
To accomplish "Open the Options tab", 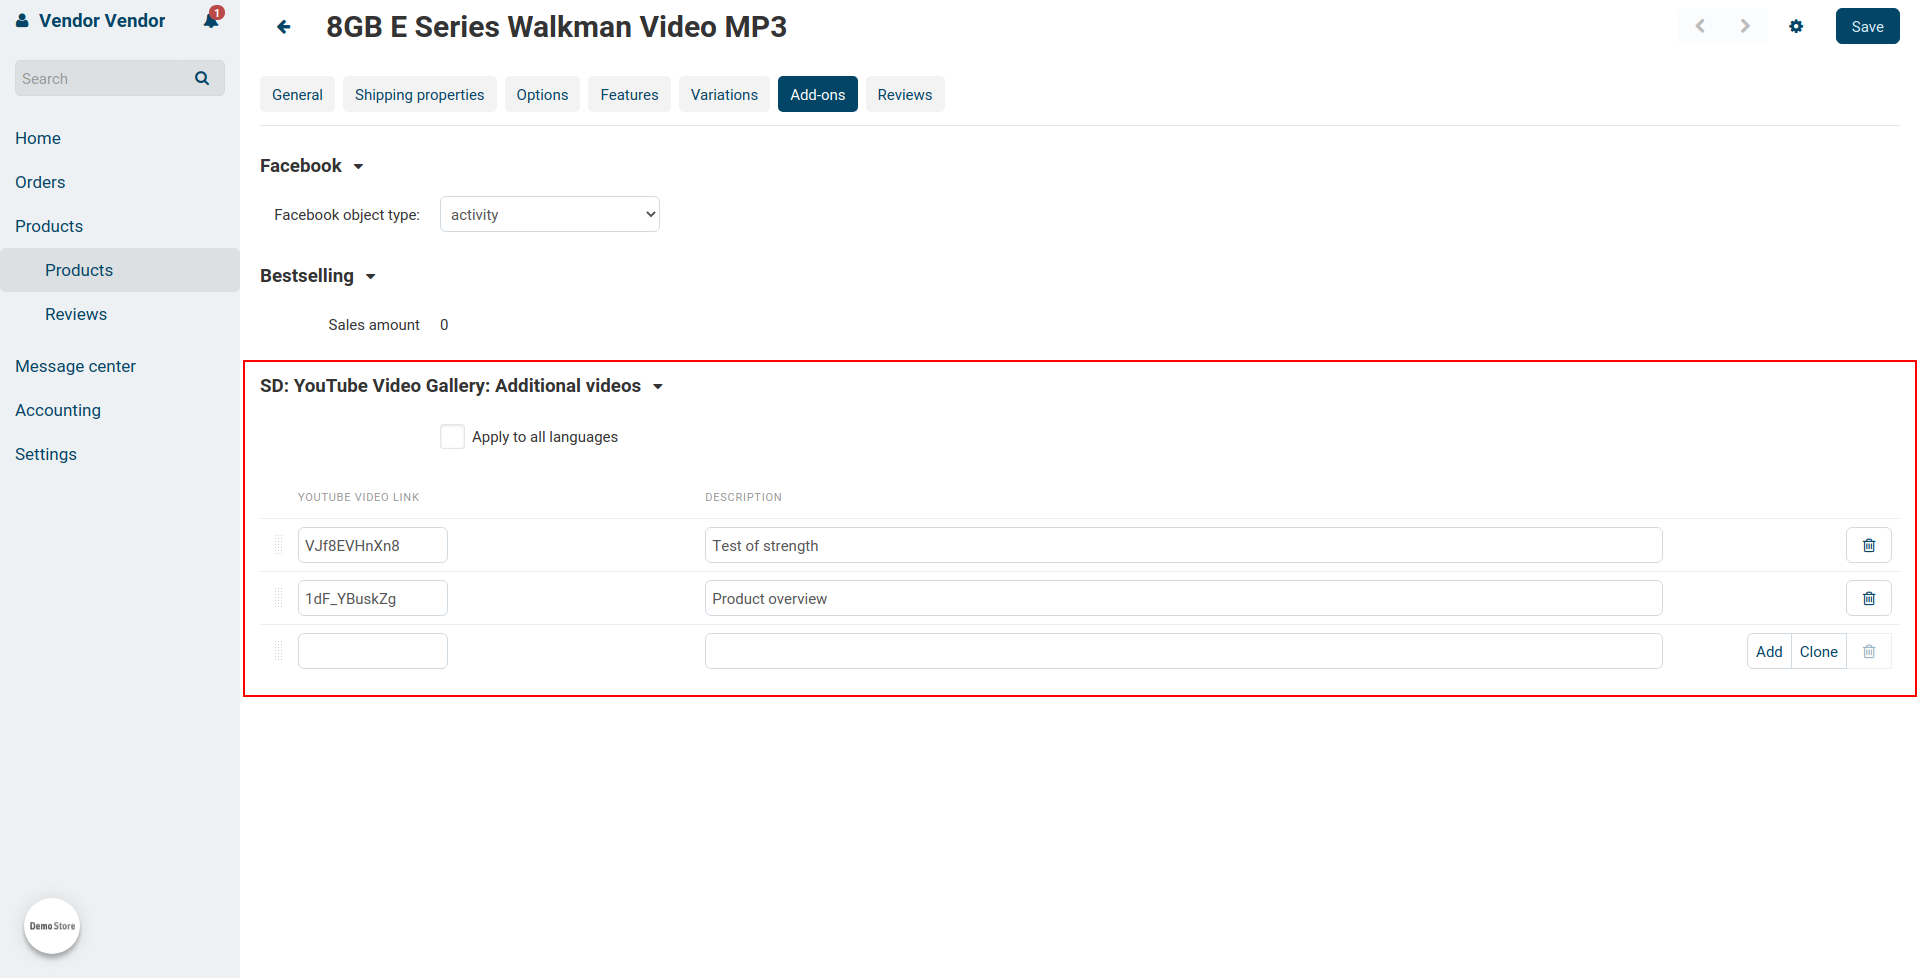I will click(x=542, y=94).
